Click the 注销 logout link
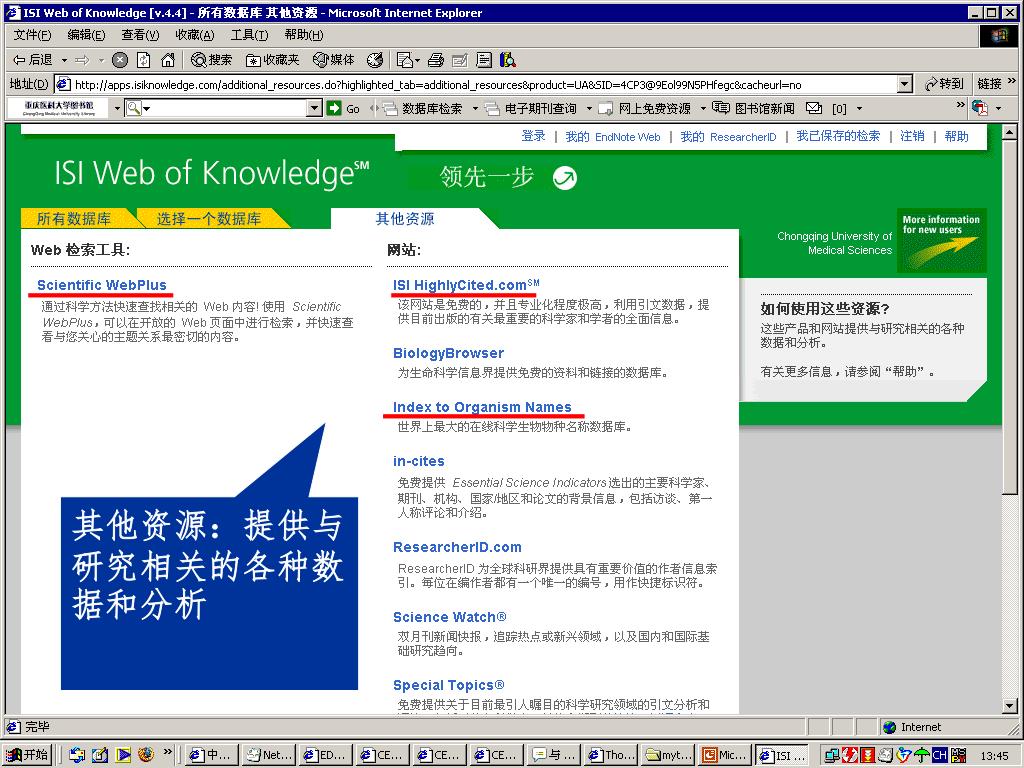The width and height of the screenshot is (1024, 768). (x=912, y=136)
